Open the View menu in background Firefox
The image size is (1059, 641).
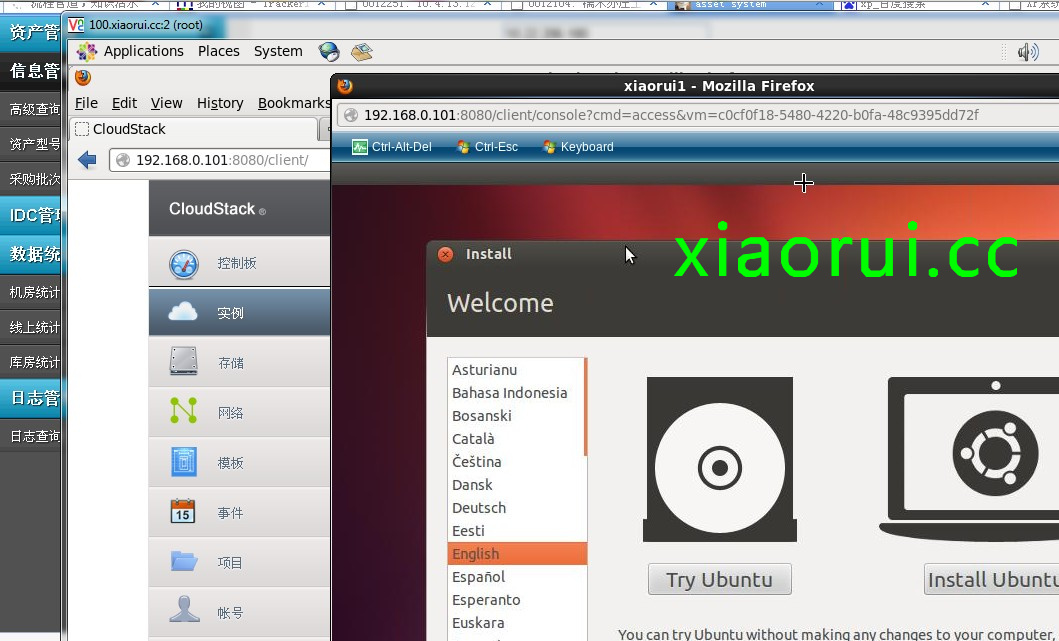166,103
